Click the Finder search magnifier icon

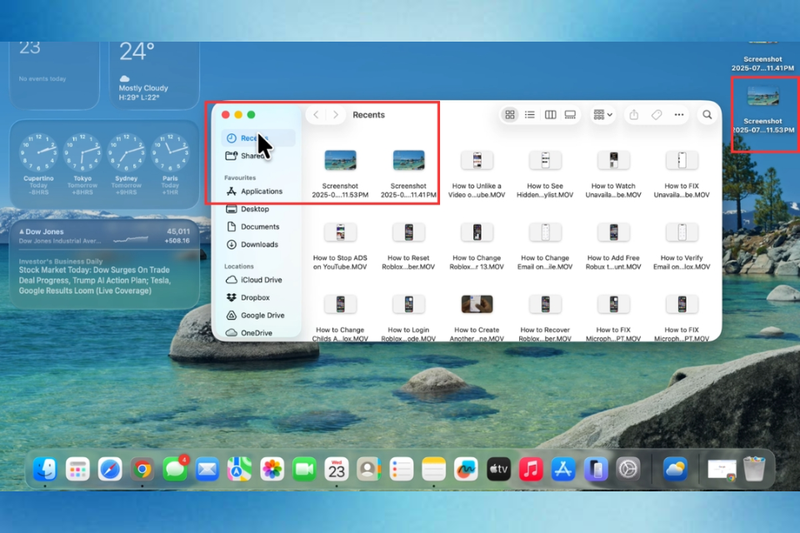707,115
